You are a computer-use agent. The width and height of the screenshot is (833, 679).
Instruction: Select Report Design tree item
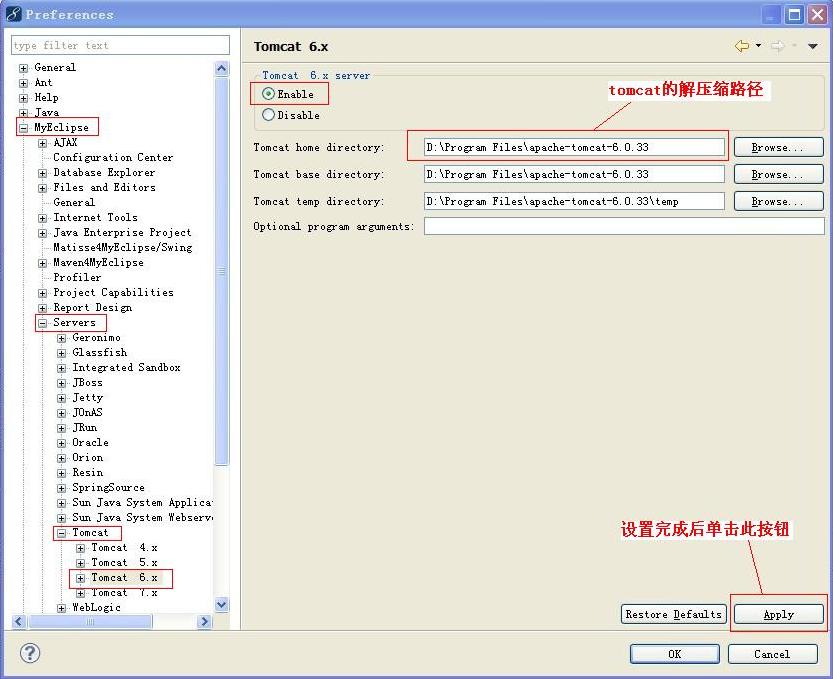pos(92,308)
